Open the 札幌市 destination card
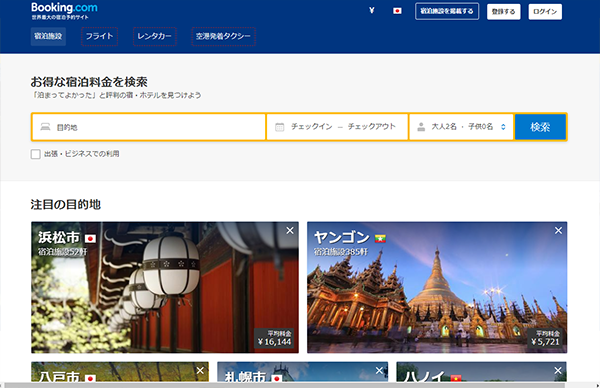This screenshot has height=388, width=600. tap(303, 372)
